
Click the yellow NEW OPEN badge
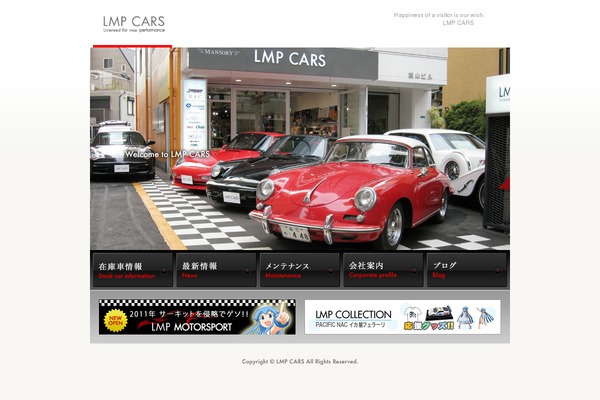[115, 321]
